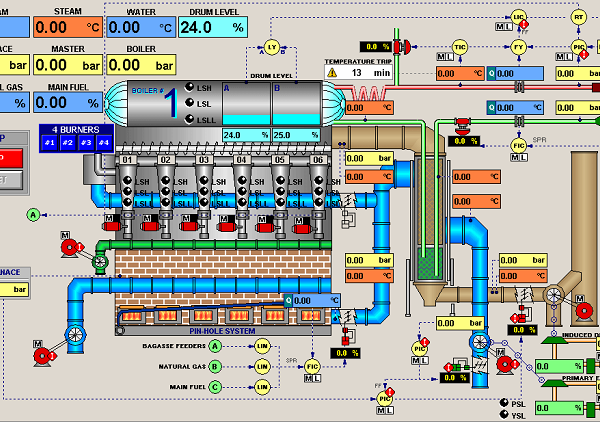Open the LIN block for bagasse feeders
The image size is (600, 422).
262,346
